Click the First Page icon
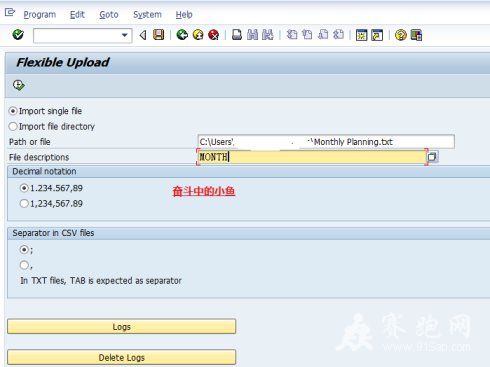Screen dimensions: 490x367 [x=292, y=35]
